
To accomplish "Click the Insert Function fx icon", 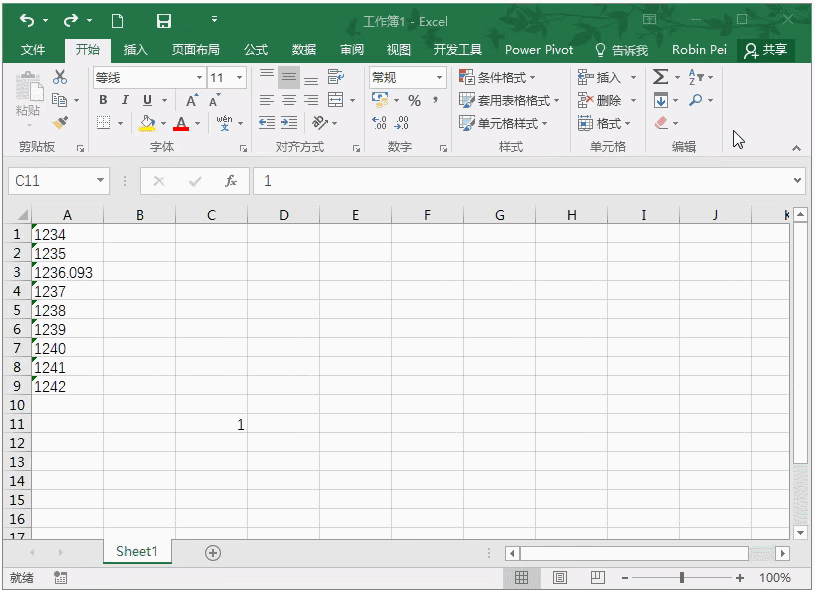I will pos(231,181).
